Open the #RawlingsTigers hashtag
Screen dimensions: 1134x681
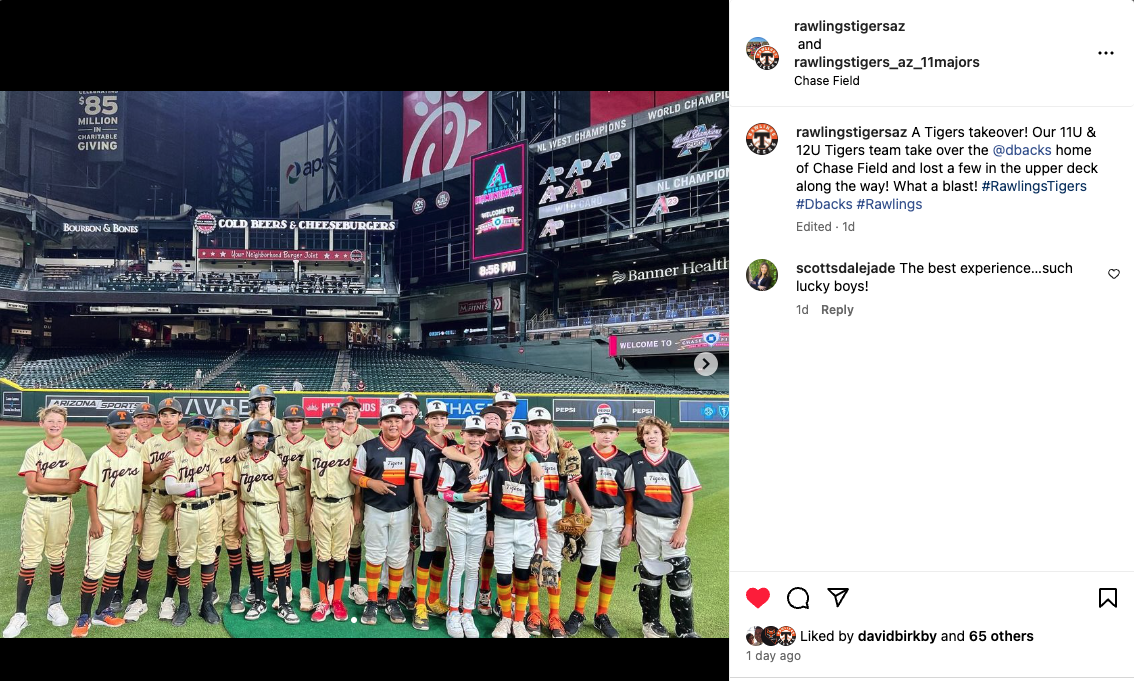point(1033,187)
